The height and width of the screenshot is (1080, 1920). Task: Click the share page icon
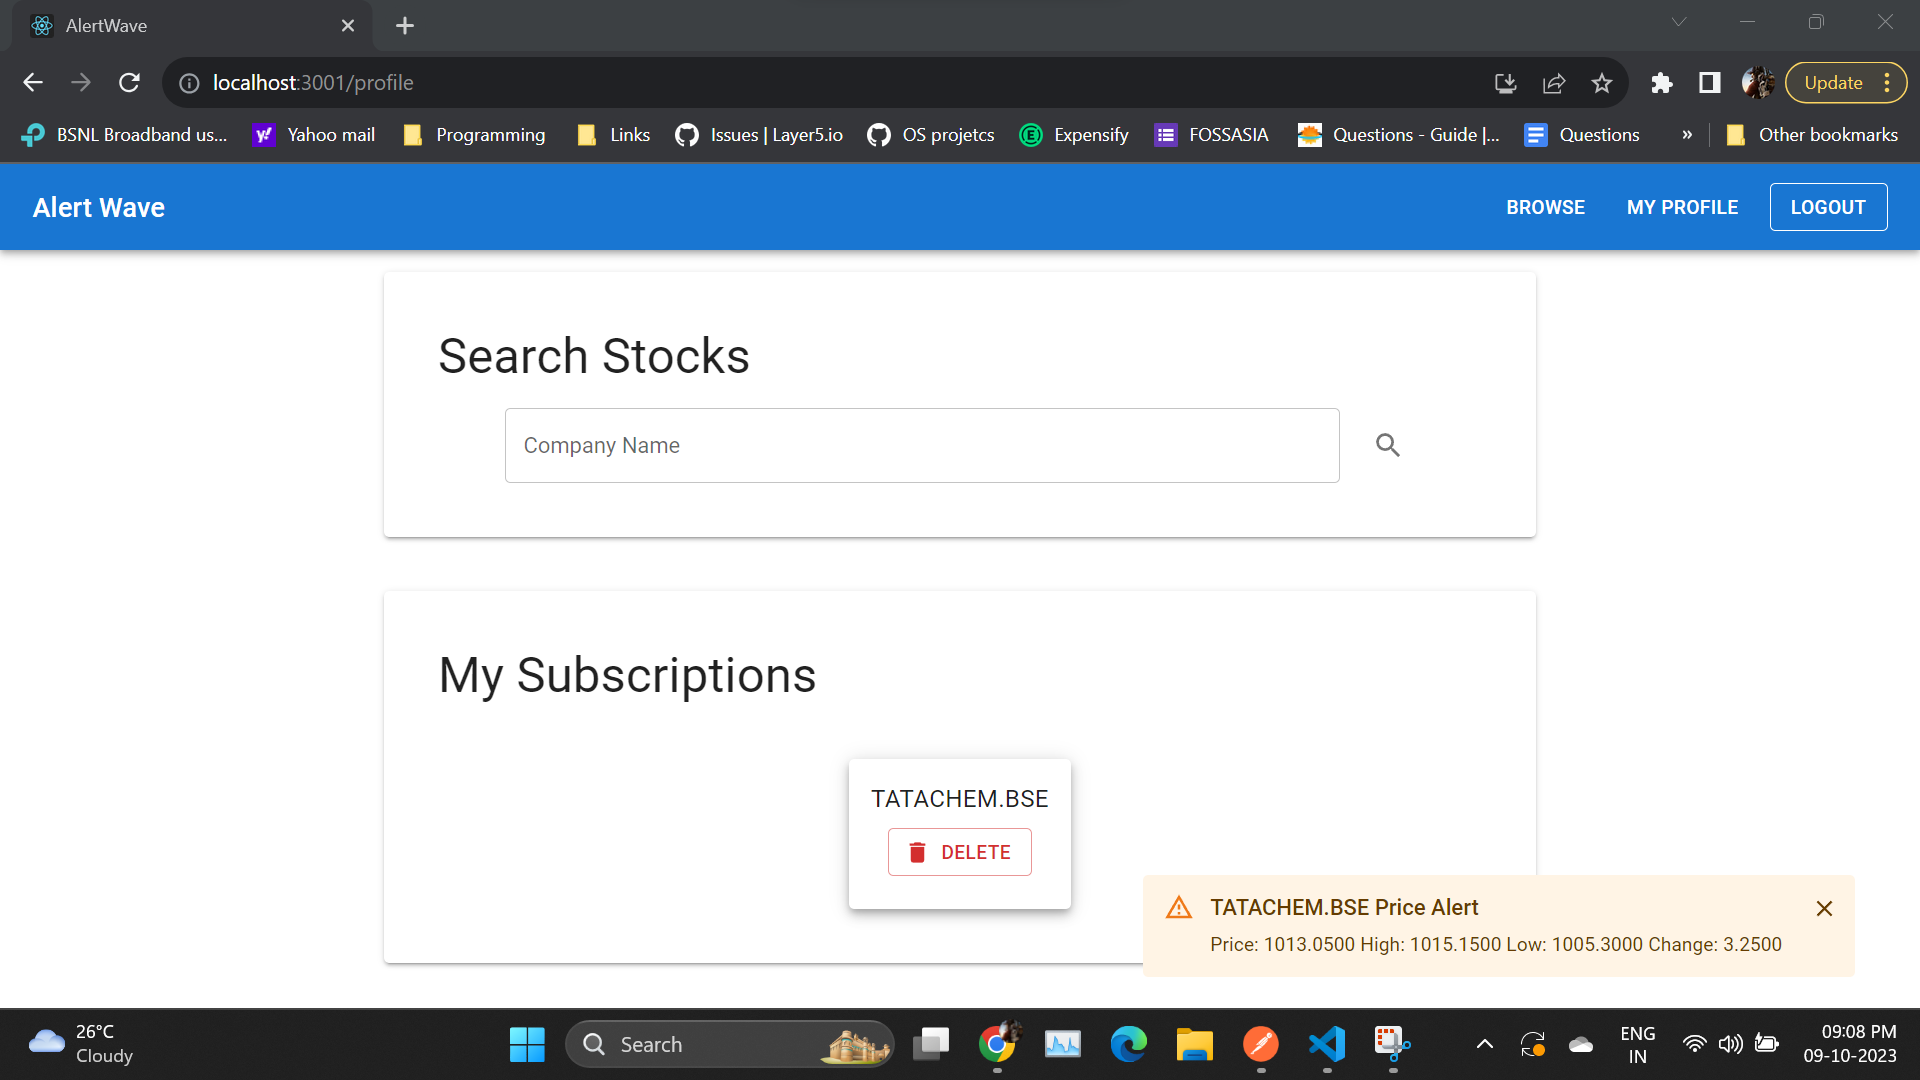pos(1554,83)
